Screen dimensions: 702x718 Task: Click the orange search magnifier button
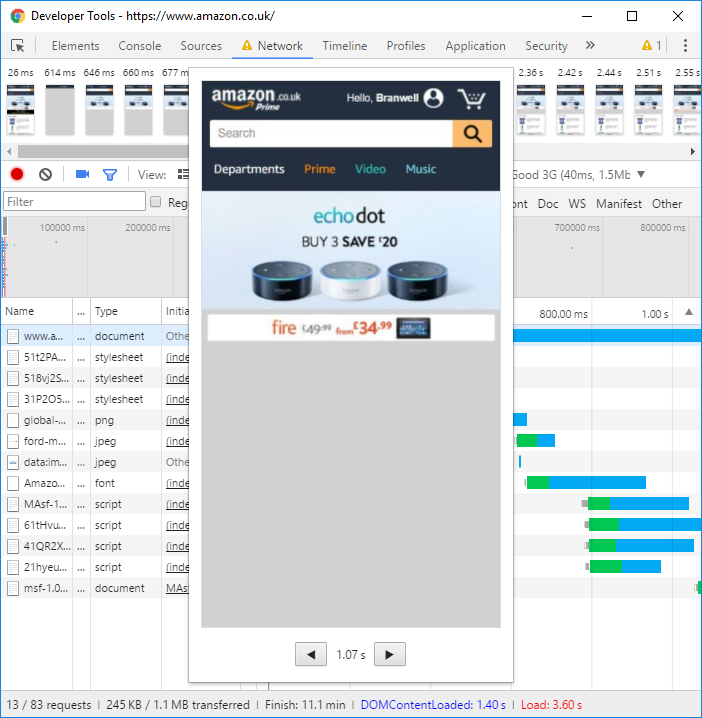coord(472,134)
